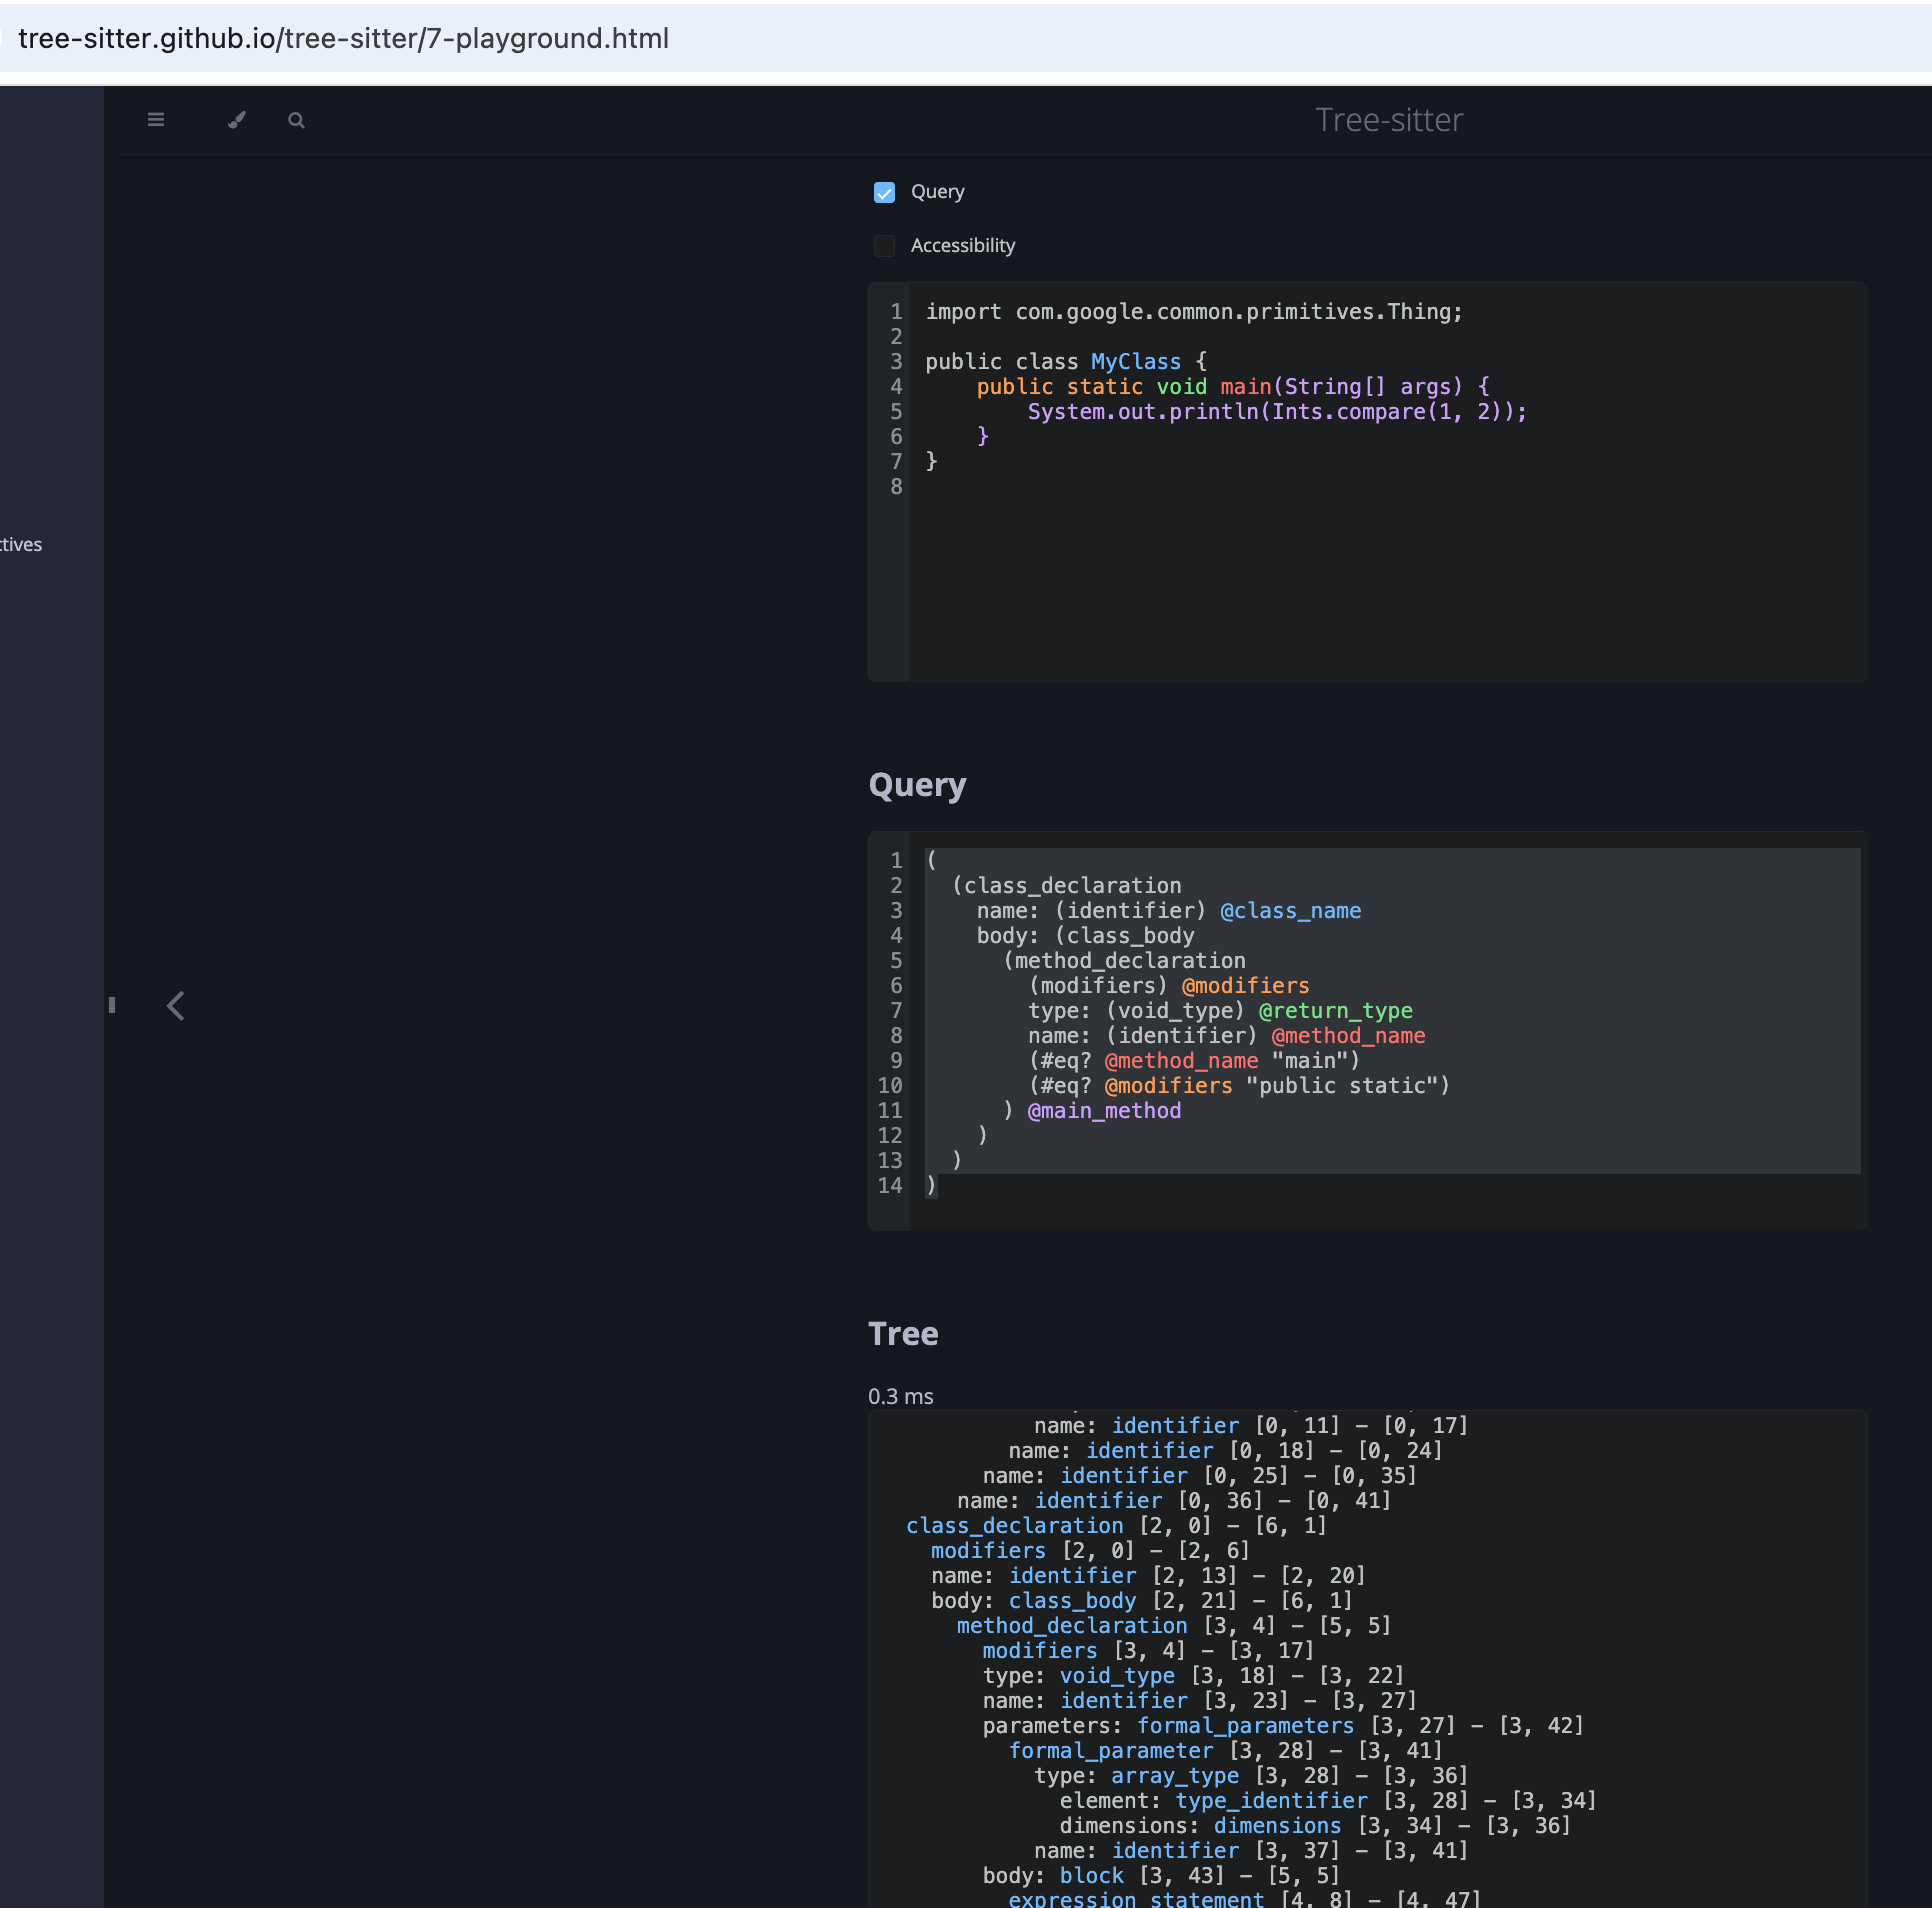Select the dimensions tree node
This screenshot has height=1908, width=1932.
1277,1826
